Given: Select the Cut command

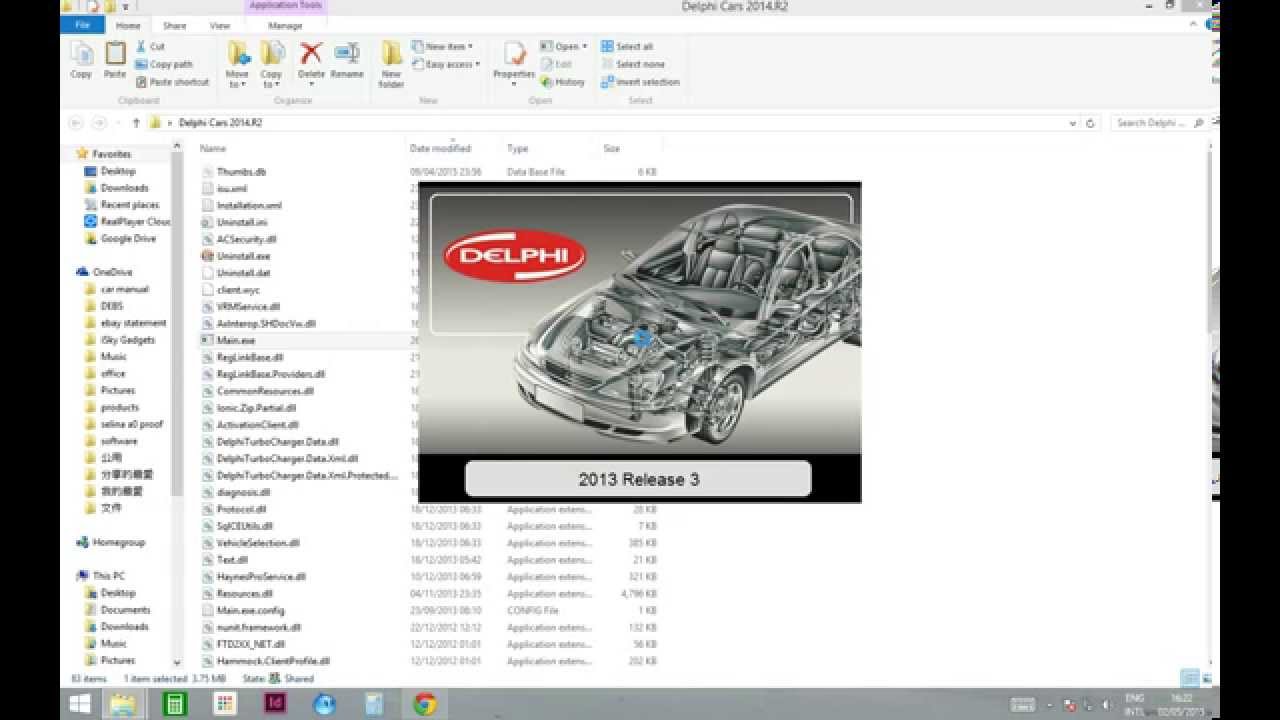Looking at the screenshot, I should (150, 47).
